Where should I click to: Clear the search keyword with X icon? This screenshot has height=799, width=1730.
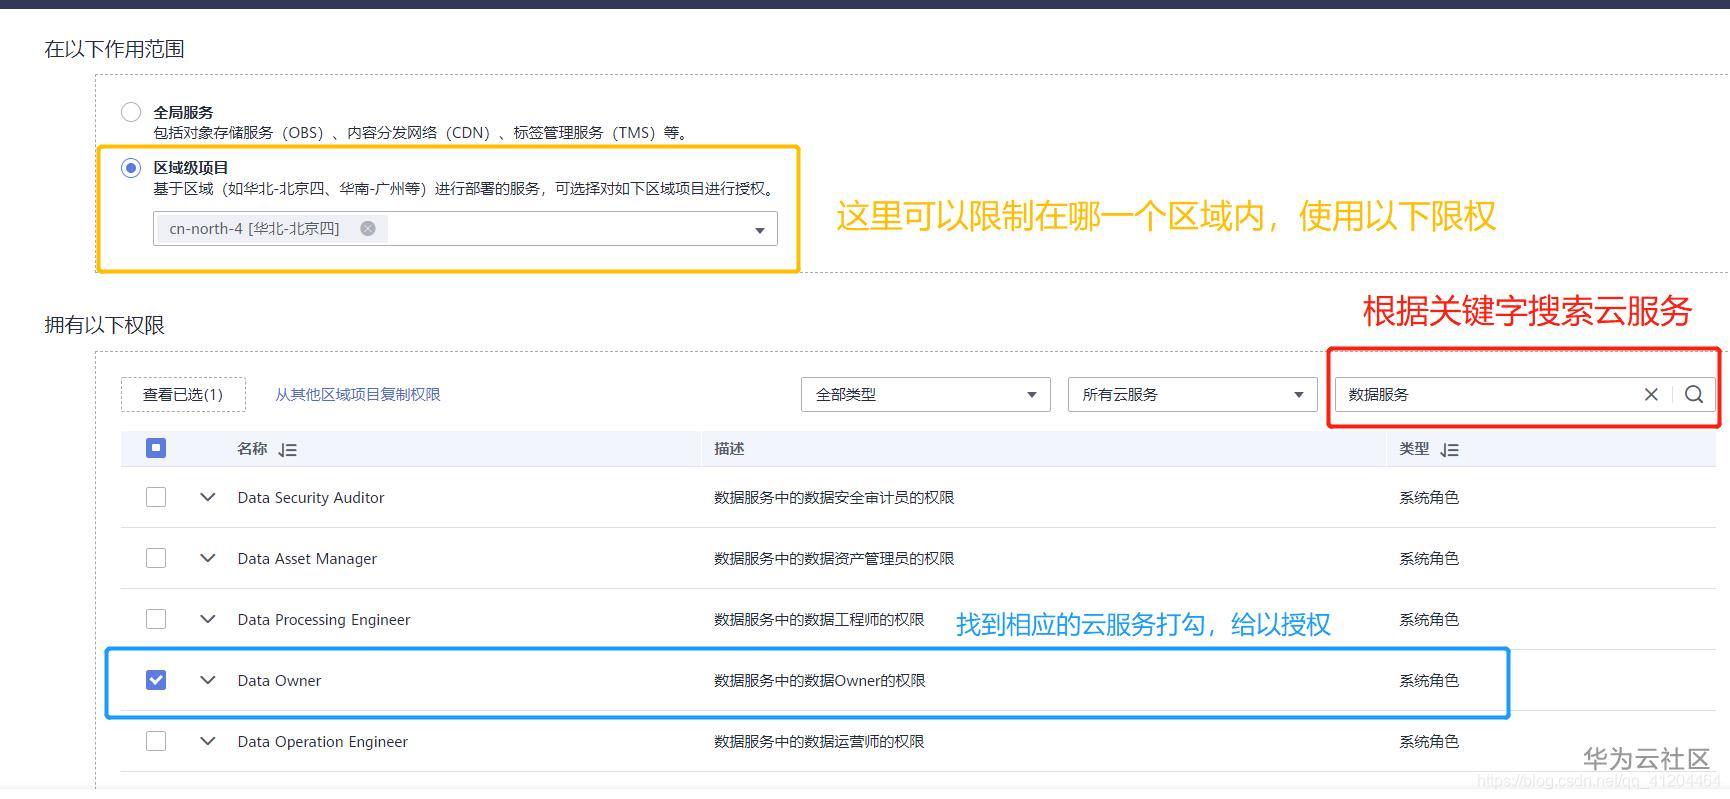(x=1651, y=394)
